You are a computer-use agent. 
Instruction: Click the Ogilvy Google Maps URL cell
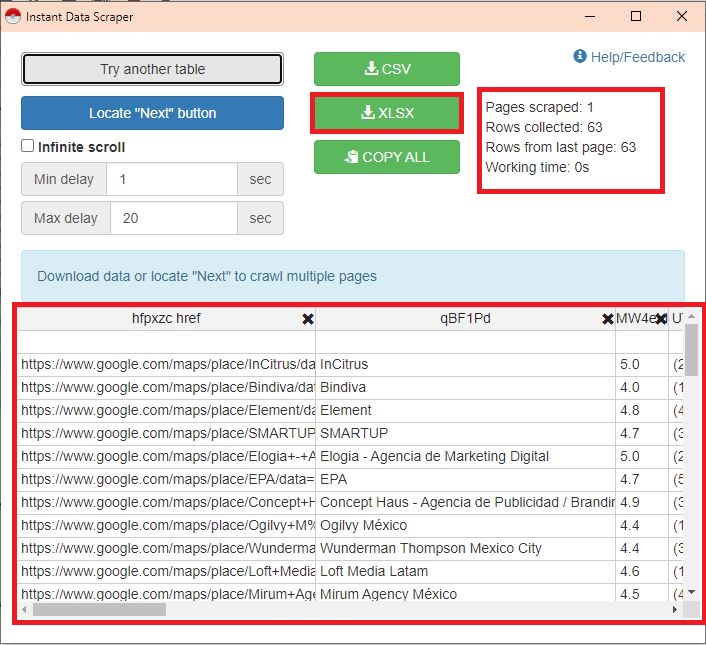click(167, 525)
